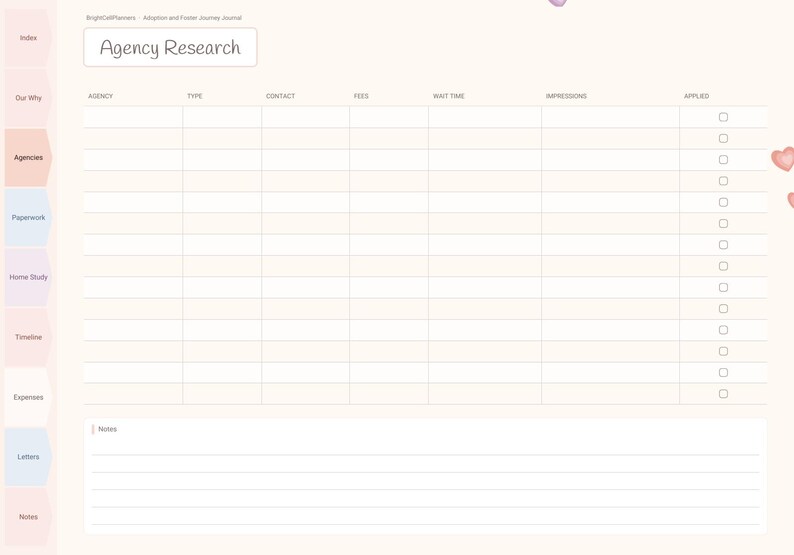Viewport: 794px width, 555px height.
Task: Click the Adoption and Foster Journey Journal text
Action: [192, 18]
